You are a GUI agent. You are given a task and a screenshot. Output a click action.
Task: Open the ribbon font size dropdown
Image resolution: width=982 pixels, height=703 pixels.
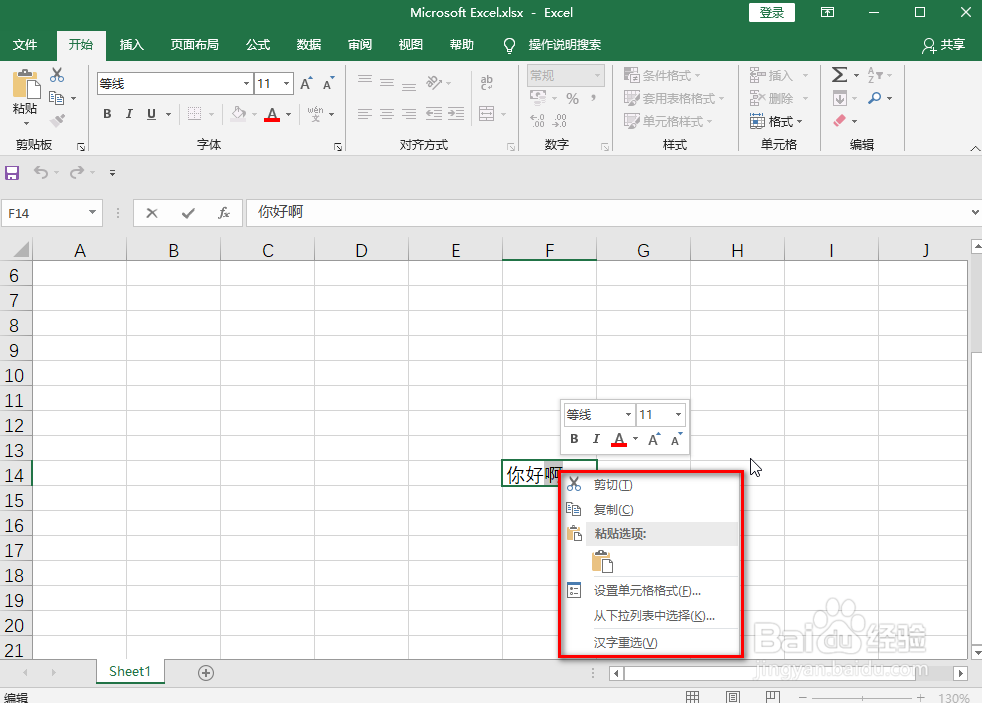tap(286, 83)
